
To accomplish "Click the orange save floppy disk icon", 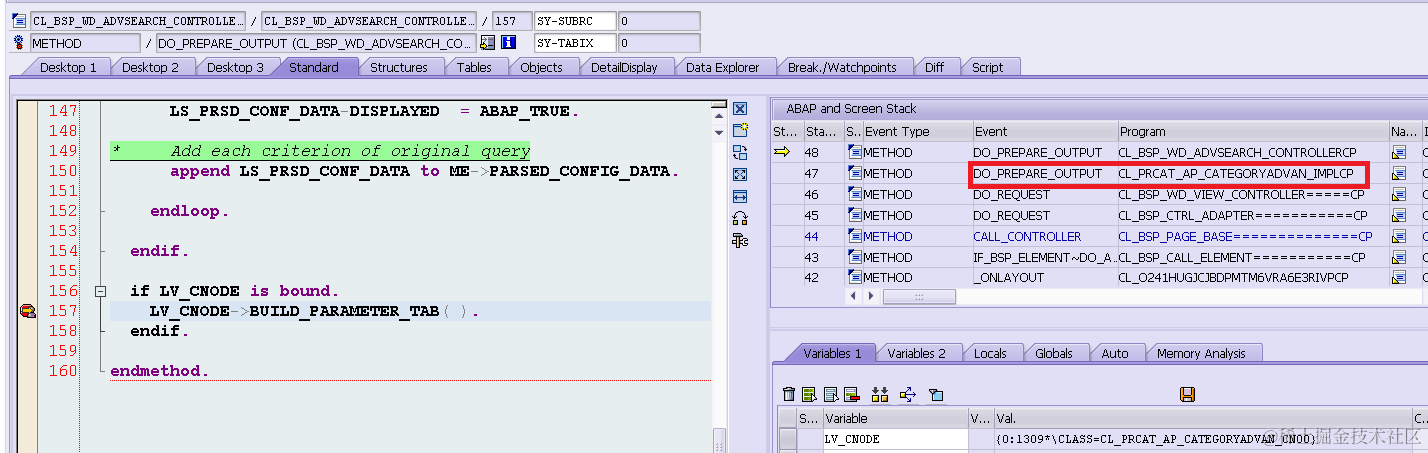I will coord(1187,395).
